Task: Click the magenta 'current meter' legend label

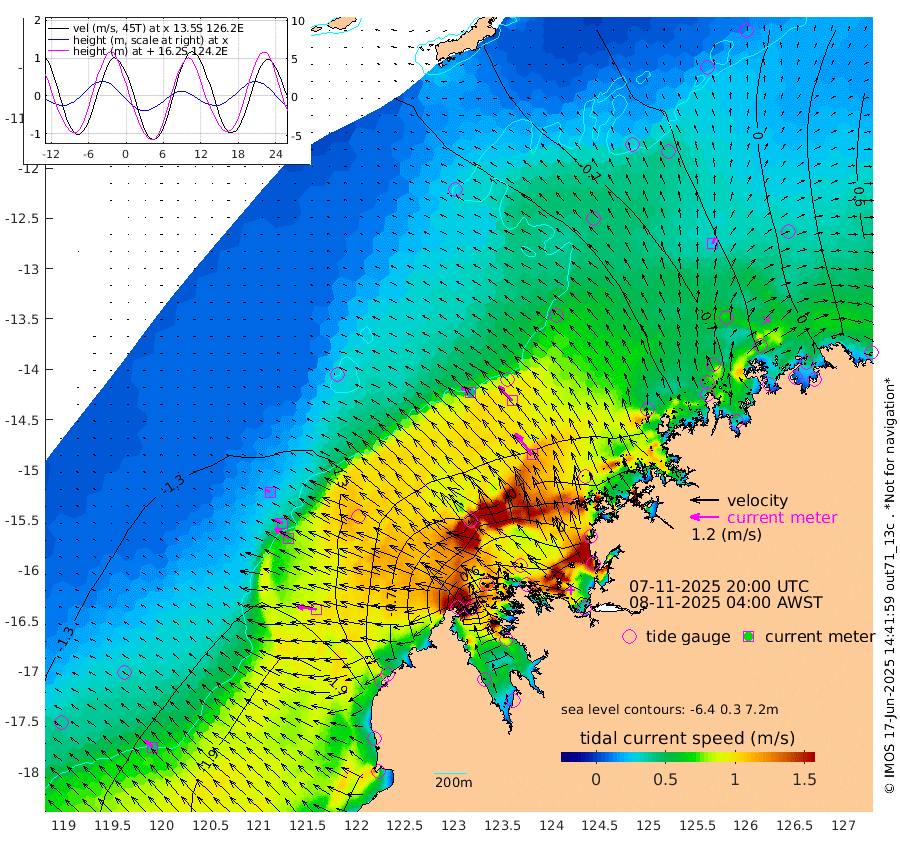Action: click(782, 517)
